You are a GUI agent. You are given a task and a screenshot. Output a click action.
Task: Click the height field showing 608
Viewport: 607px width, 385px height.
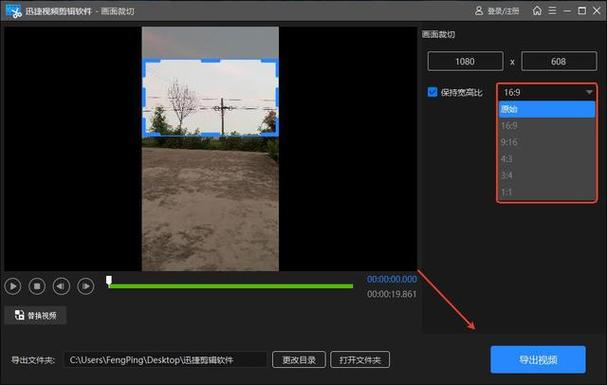point(559,61)
